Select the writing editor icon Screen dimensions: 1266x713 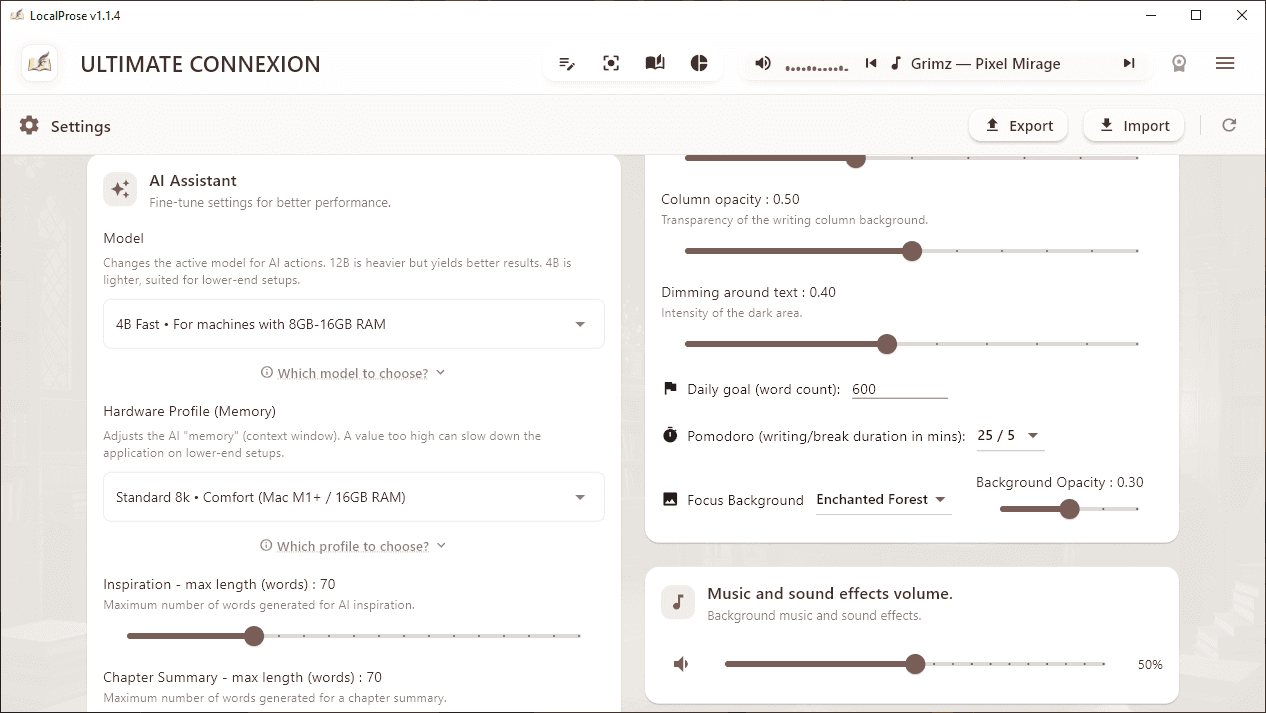click(567, 62)
